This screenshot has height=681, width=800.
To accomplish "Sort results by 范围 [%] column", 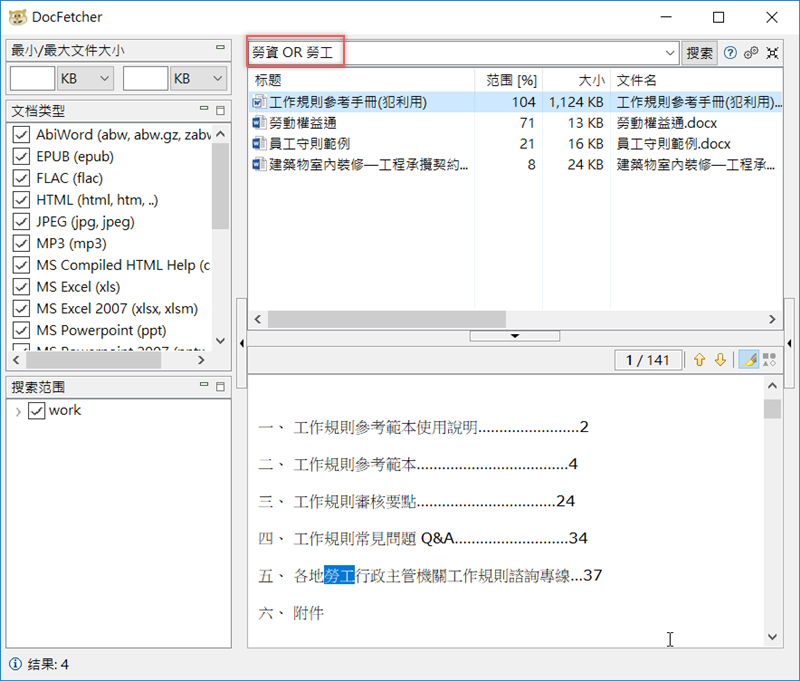I will click(x=509, y=80).
